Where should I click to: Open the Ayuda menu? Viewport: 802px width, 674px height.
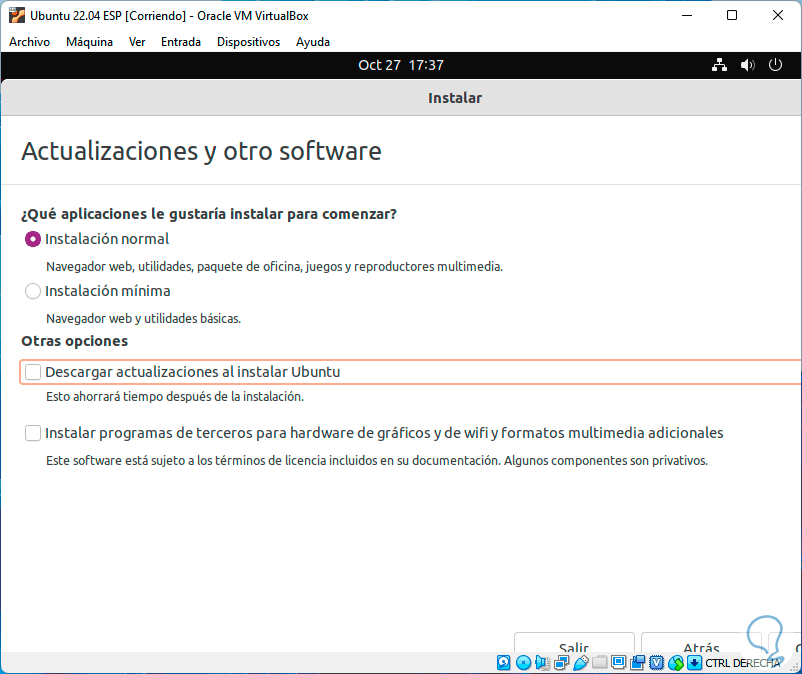[313, 42]
